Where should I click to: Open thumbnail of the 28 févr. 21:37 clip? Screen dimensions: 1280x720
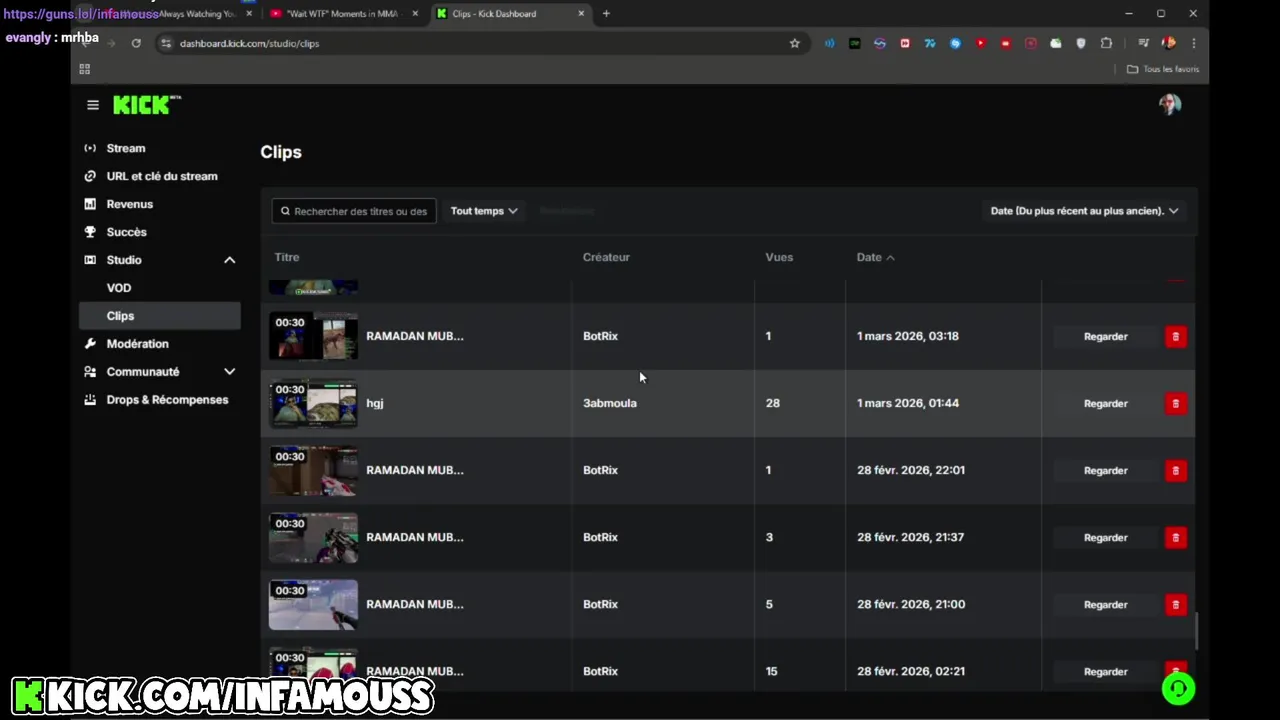click(313, 538)
